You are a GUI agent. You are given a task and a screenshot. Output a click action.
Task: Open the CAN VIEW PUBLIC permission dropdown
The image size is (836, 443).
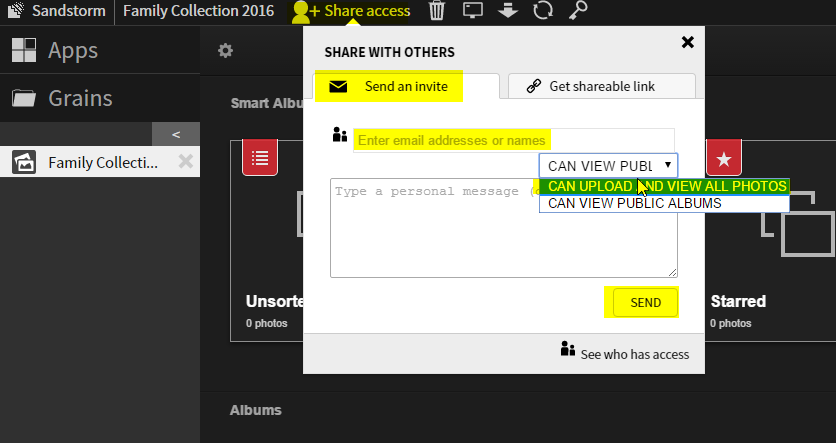[x=608, y=165]
